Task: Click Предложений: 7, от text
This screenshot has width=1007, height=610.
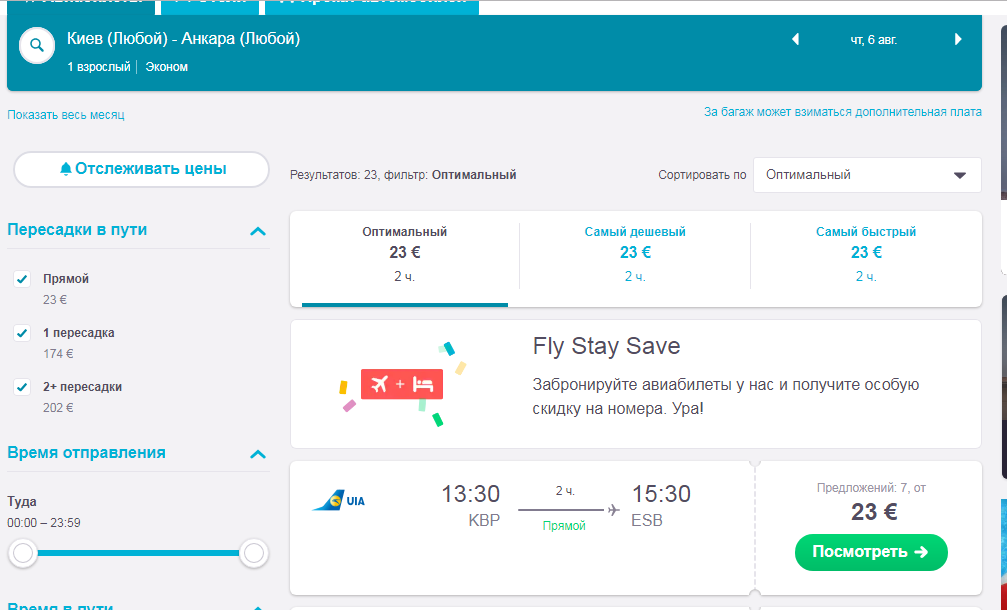Action: click(871, 488)
